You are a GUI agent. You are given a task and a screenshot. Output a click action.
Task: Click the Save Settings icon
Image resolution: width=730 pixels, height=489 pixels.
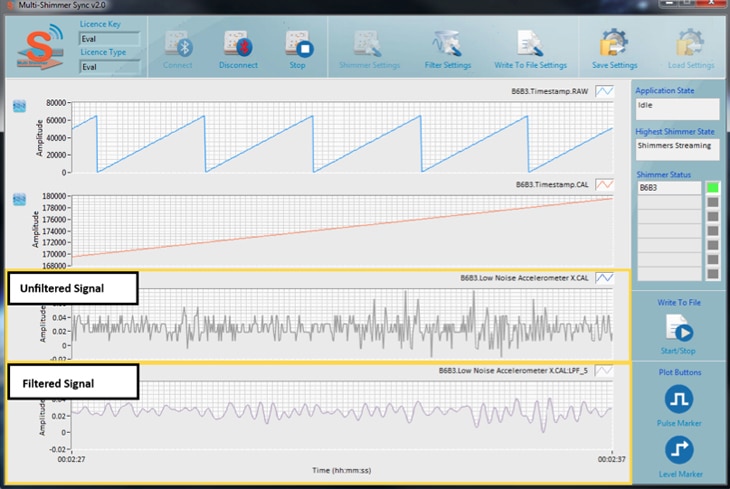(614, 43)
